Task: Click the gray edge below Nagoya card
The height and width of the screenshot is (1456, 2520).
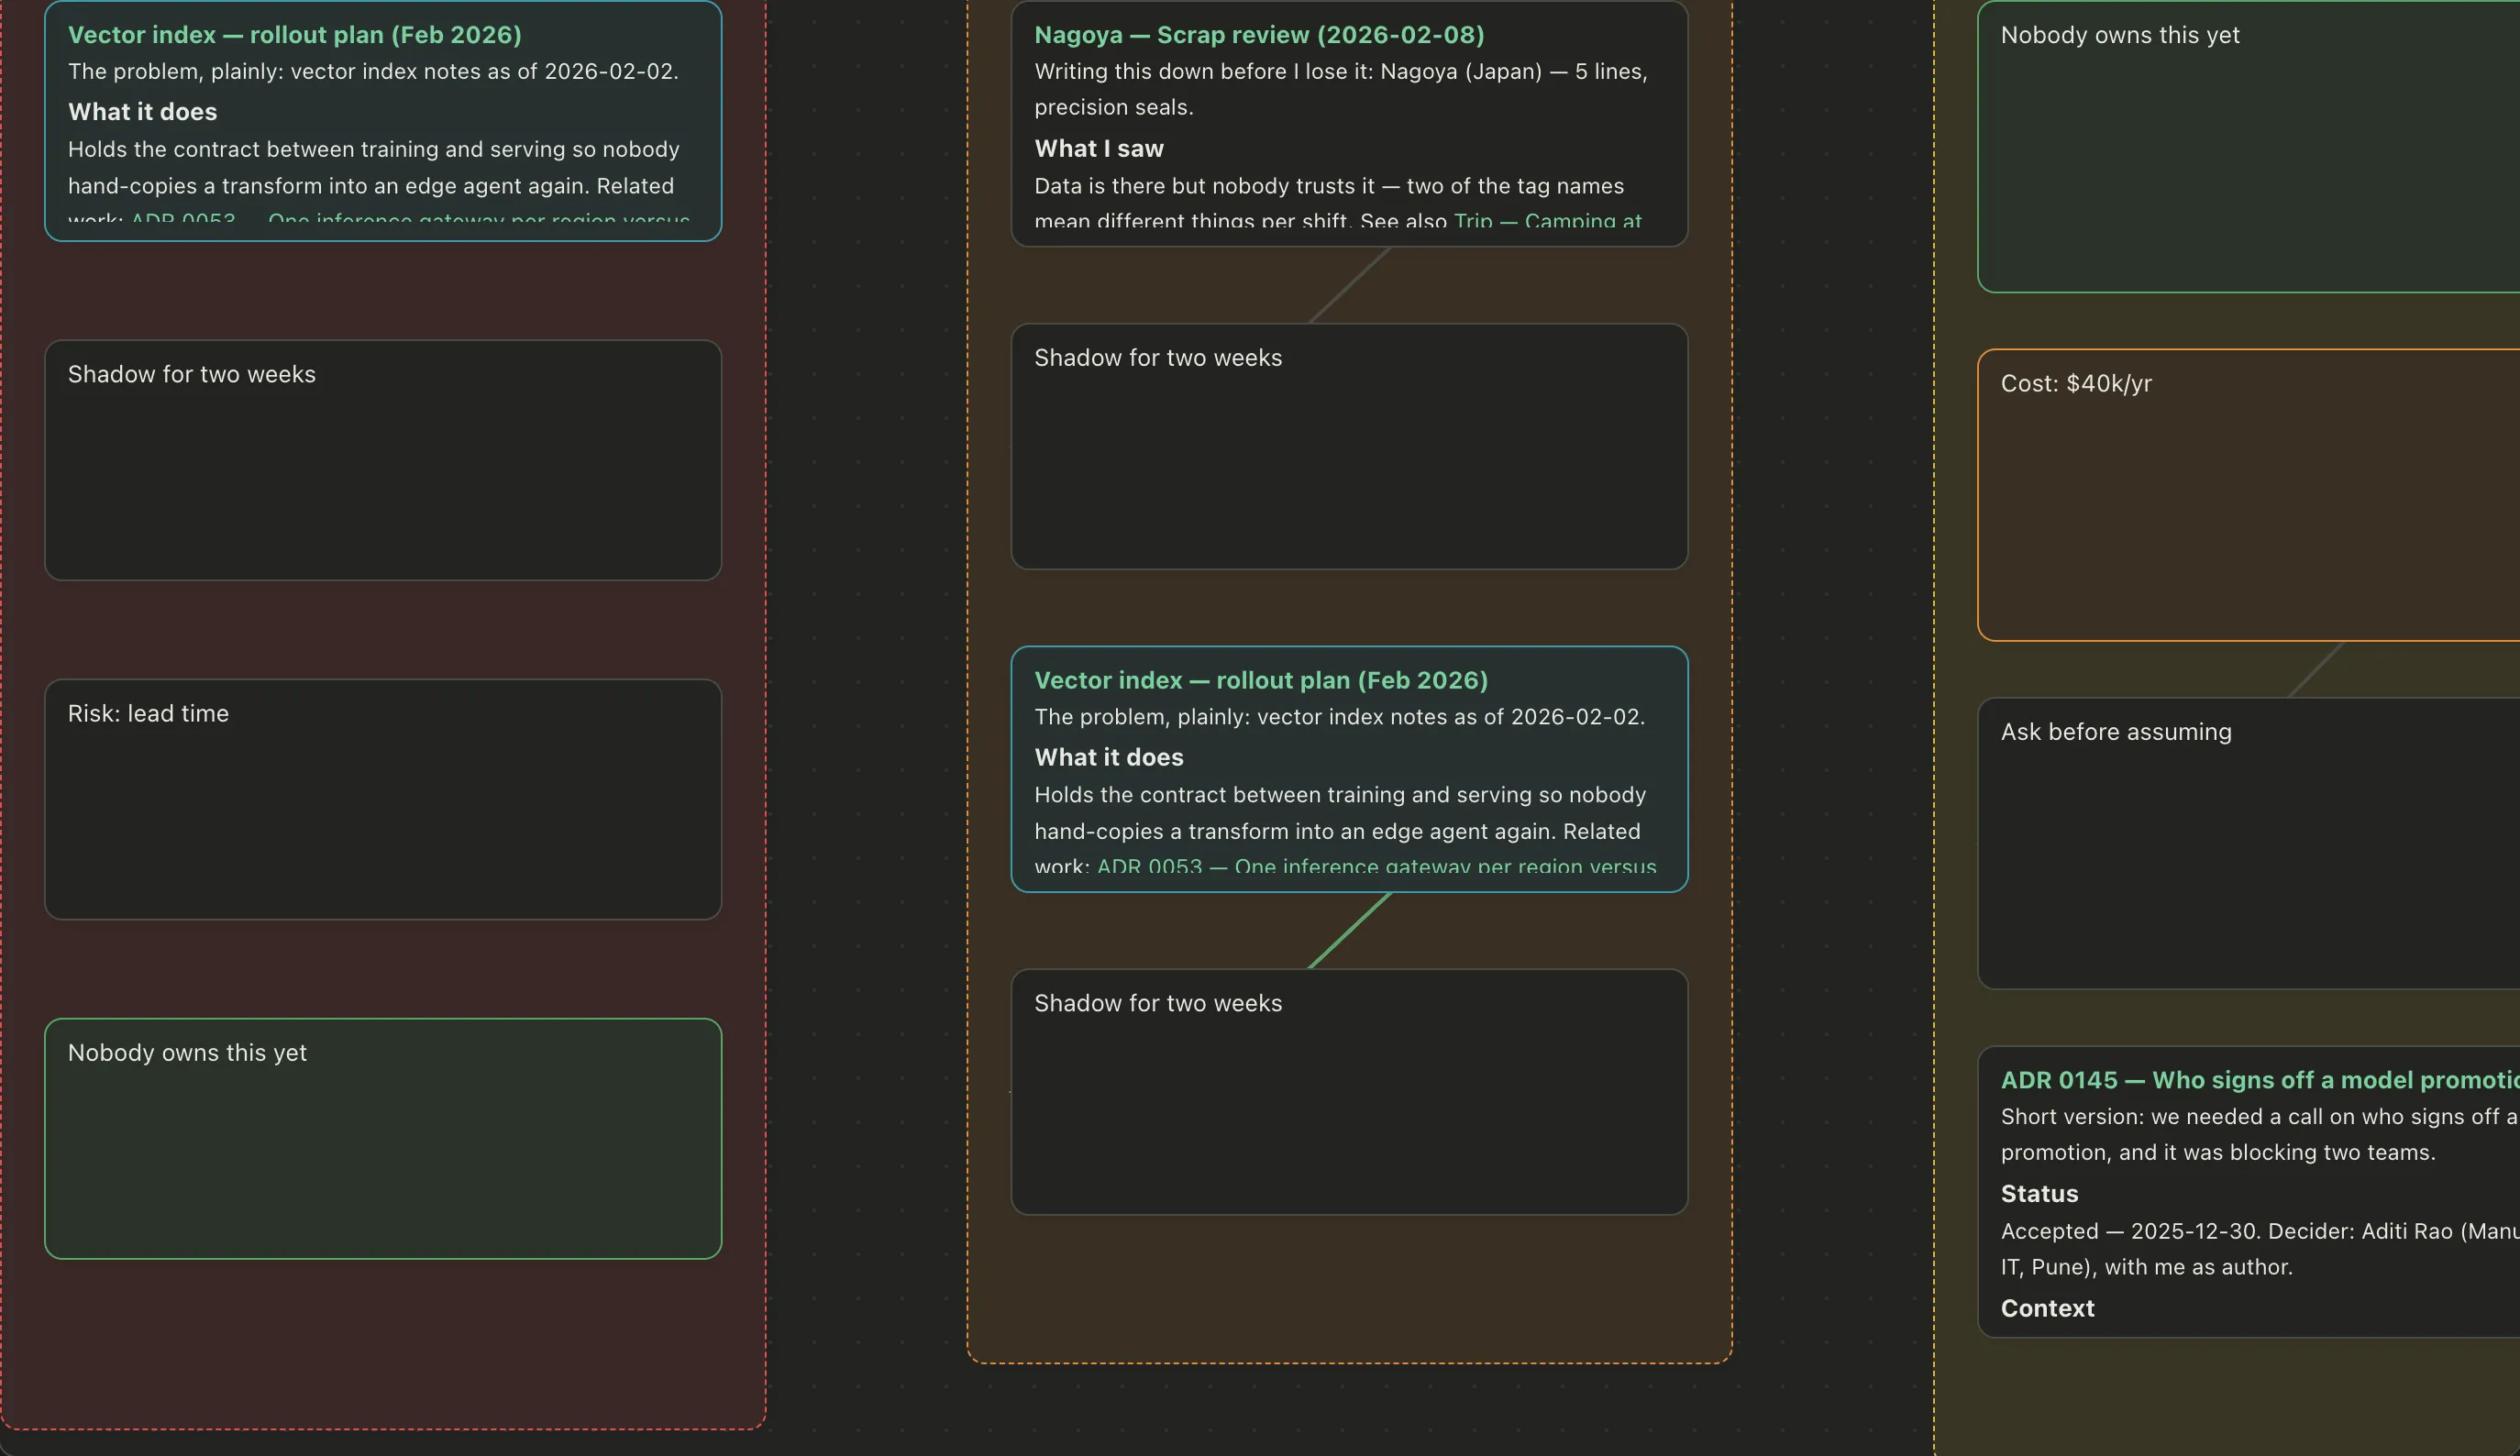Action: coord(1349,285)
